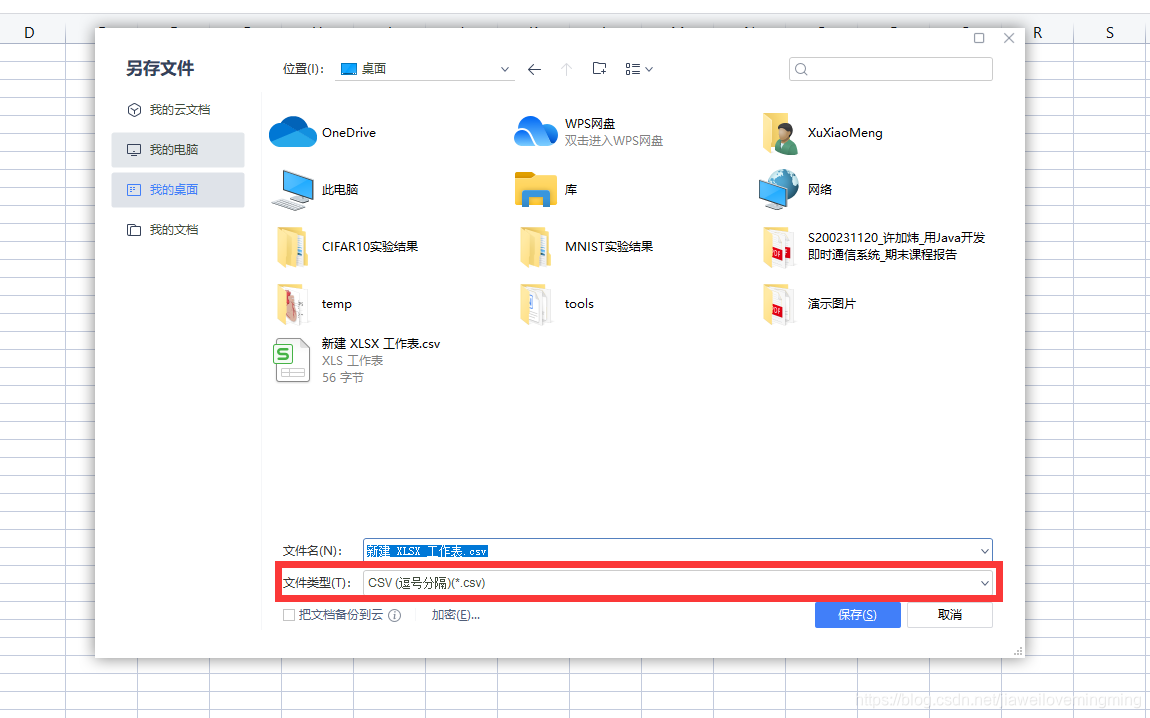Click the OneDrive label text
The height and width of the screenshot is (718, 1150).
click(x=349, y=133)
